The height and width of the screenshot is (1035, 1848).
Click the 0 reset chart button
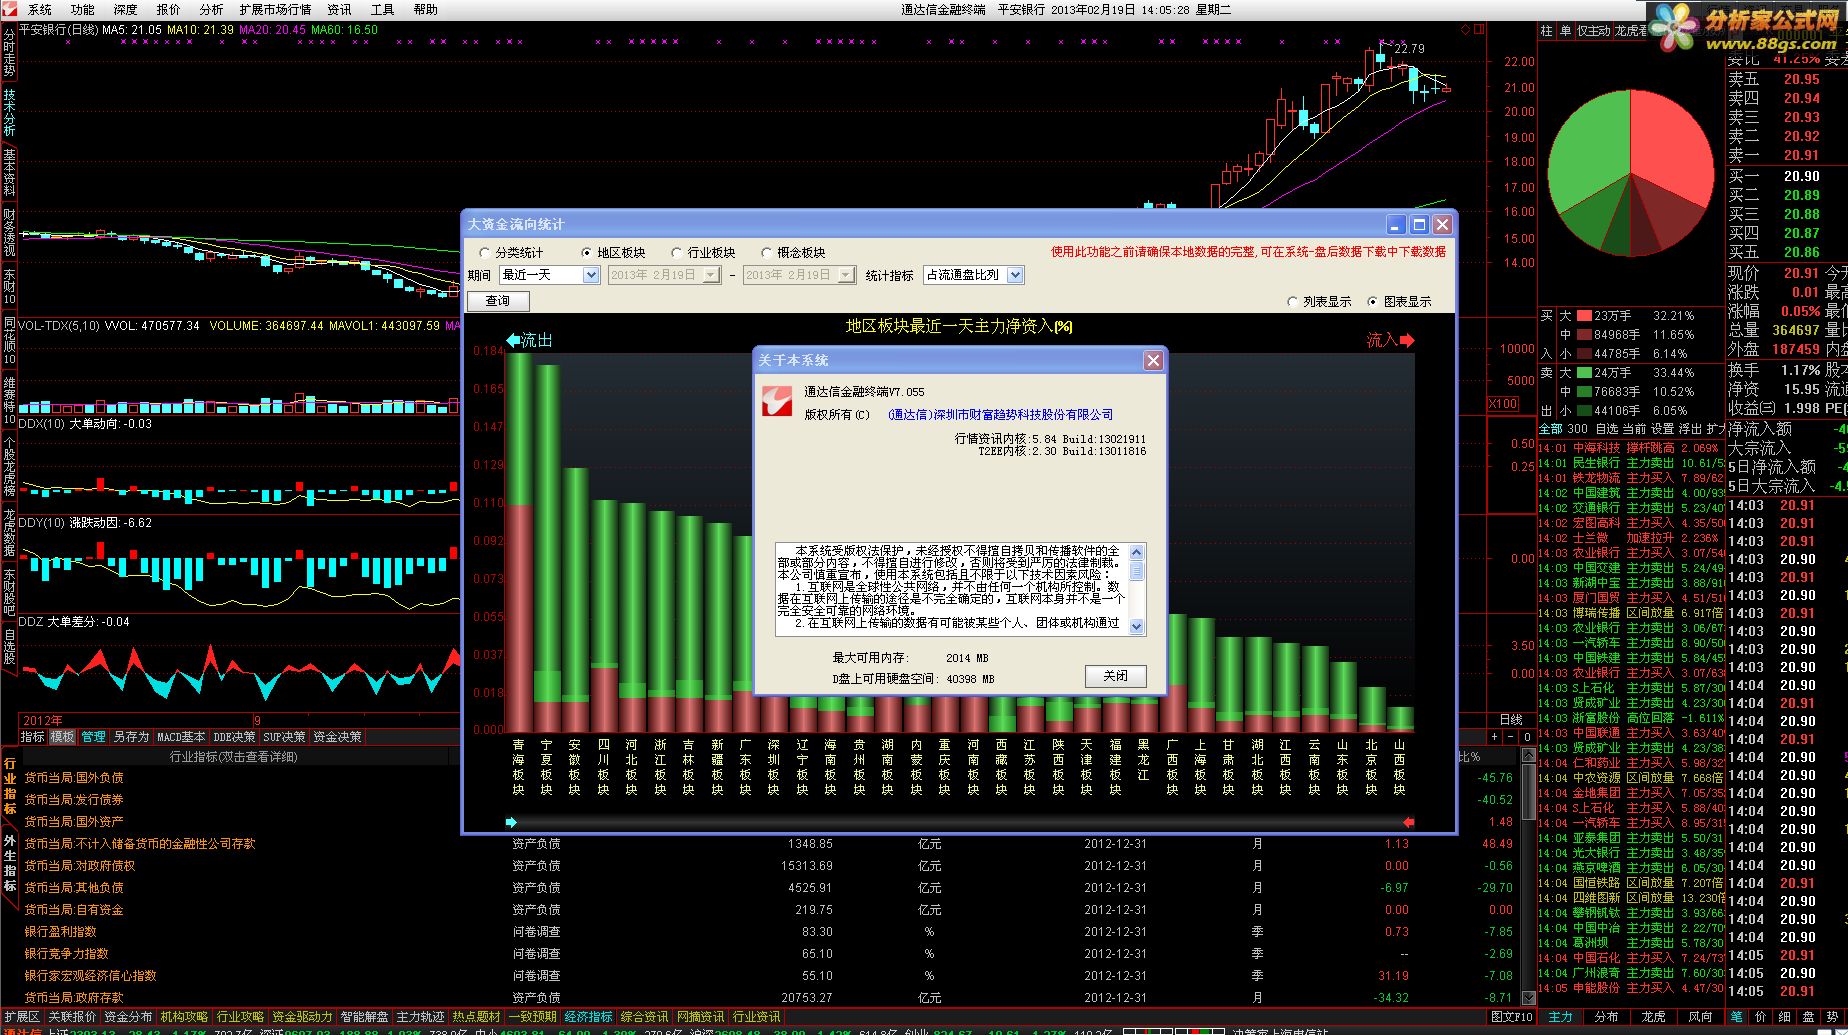point(1527,737)
